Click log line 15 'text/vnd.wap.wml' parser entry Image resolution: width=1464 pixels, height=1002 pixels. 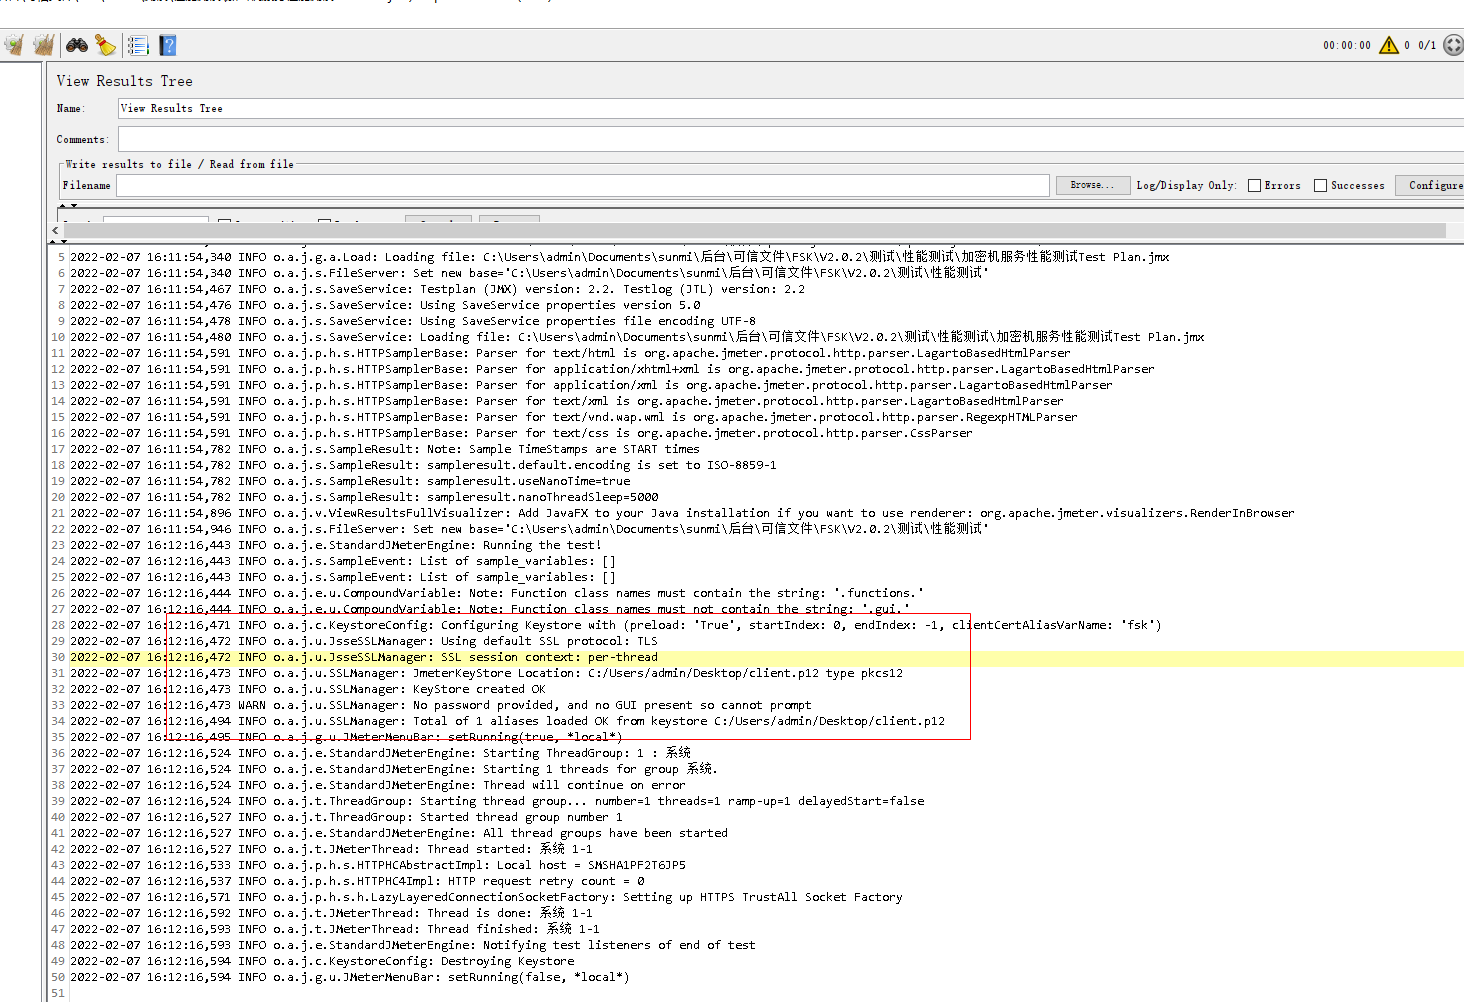pyautogui.click(x=574, y=417)
